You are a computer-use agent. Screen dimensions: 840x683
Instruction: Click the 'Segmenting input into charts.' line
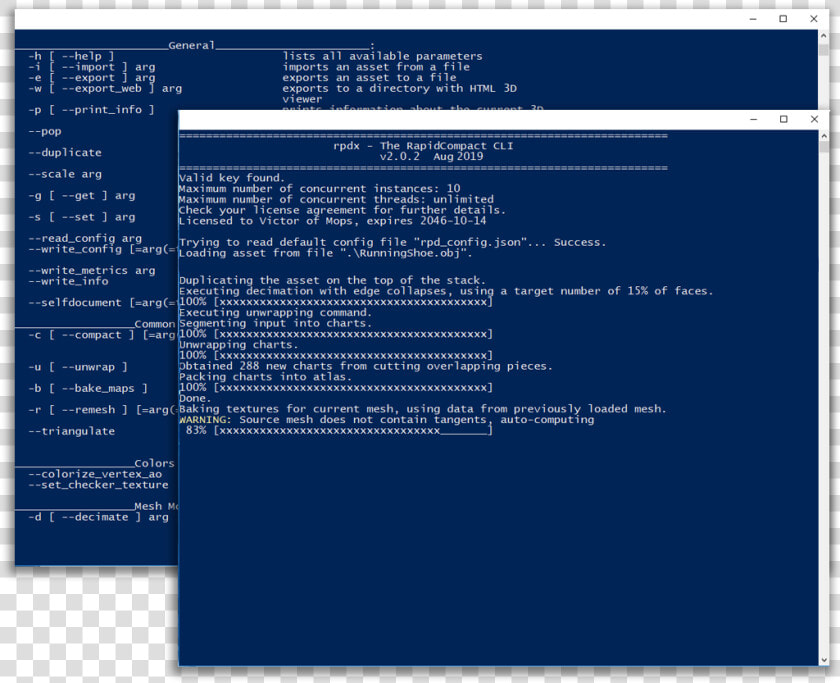coord(275,323)
